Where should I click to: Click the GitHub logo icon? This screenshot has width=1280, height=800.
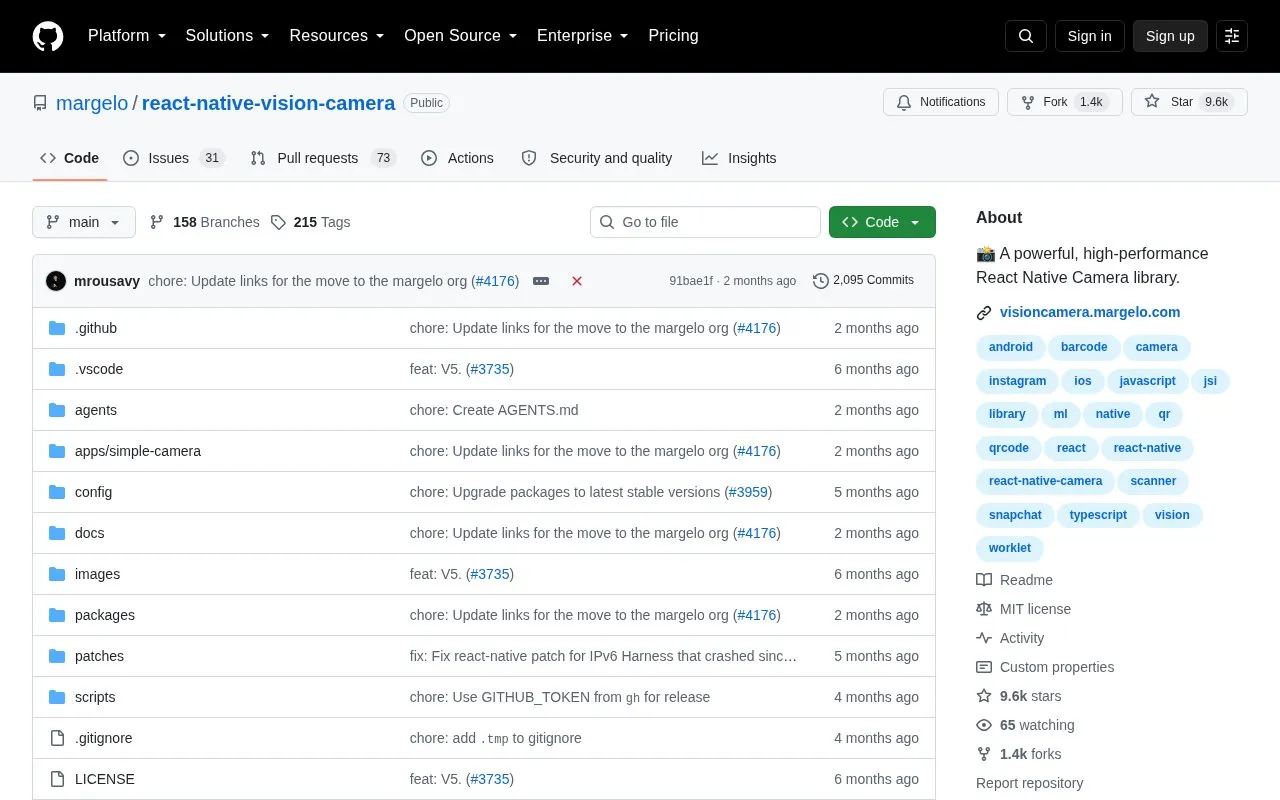48,36
